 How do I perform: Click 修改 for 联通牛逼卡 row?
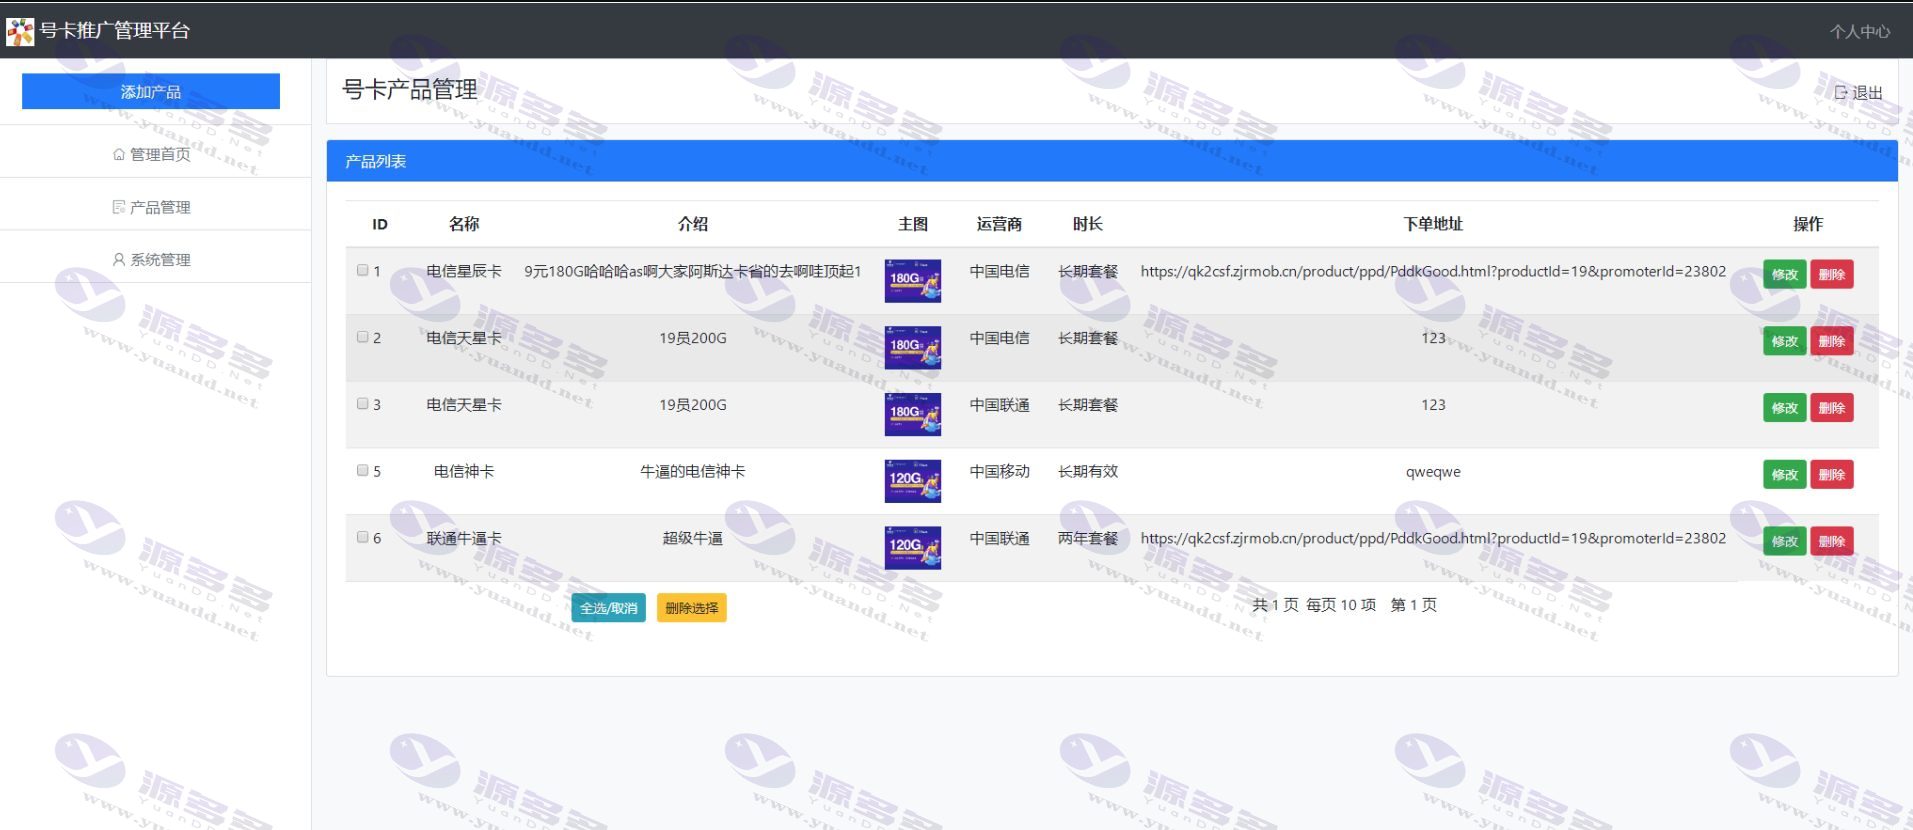coord(1784,541)
